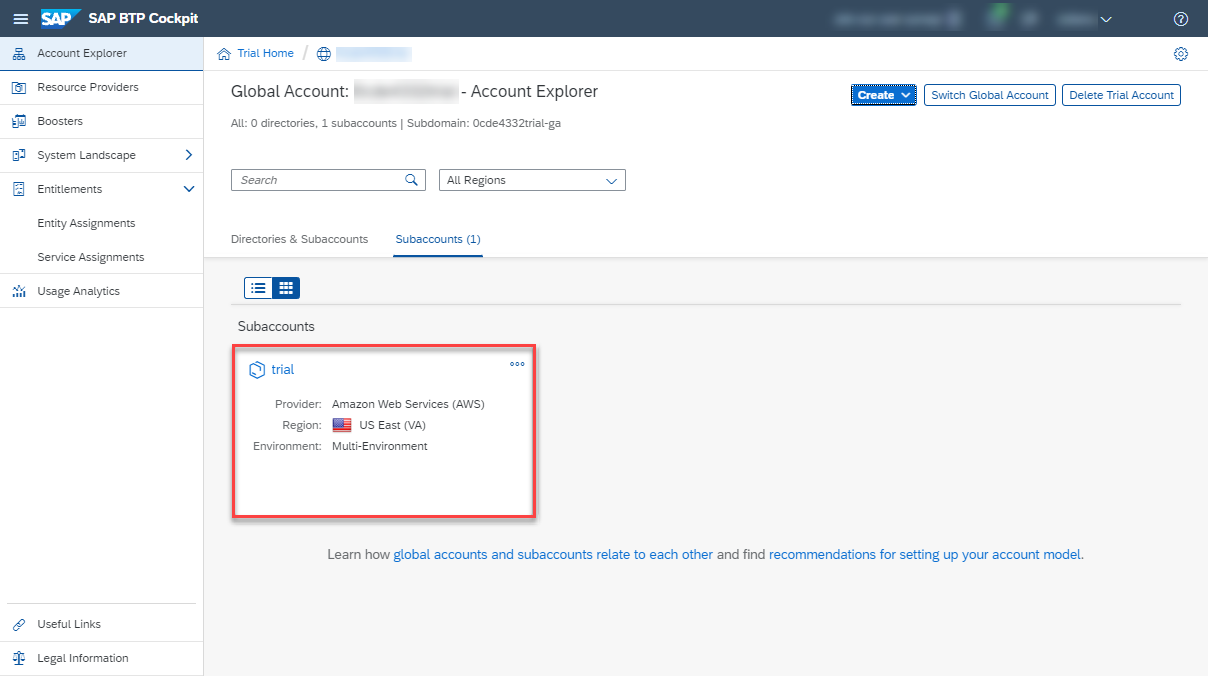Screen dimensions: 1208x676
Task: Click the US flag region icon
Action: point(342,426)
